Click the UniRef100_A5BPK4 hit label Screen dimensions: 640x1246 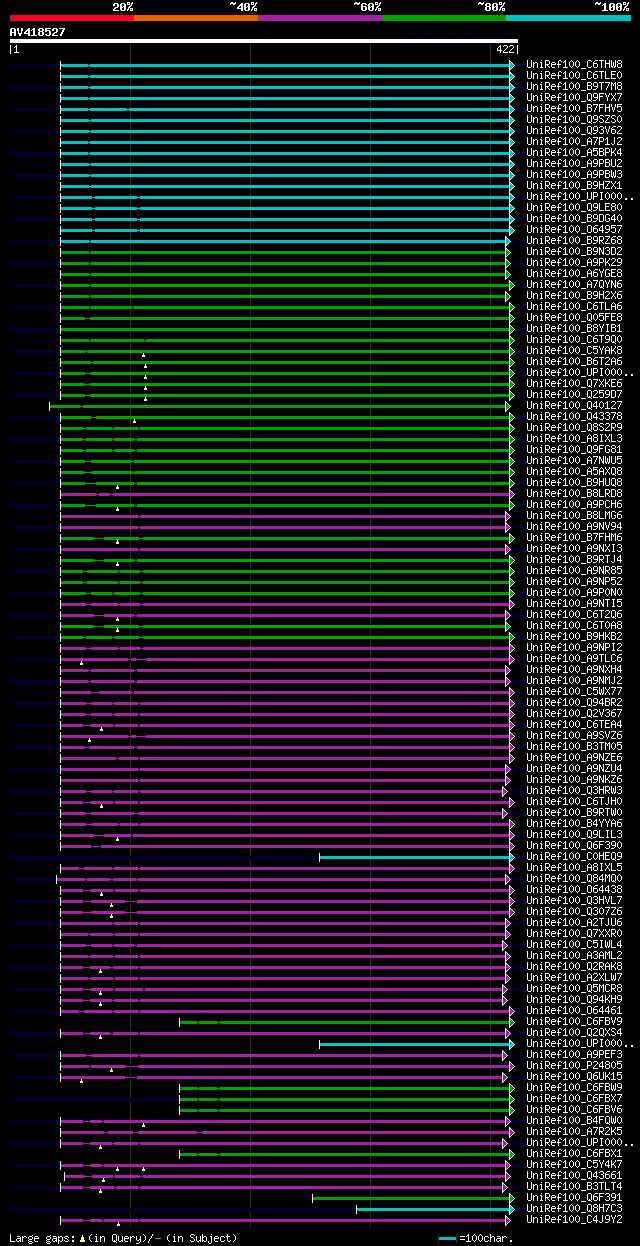[574, 152]
